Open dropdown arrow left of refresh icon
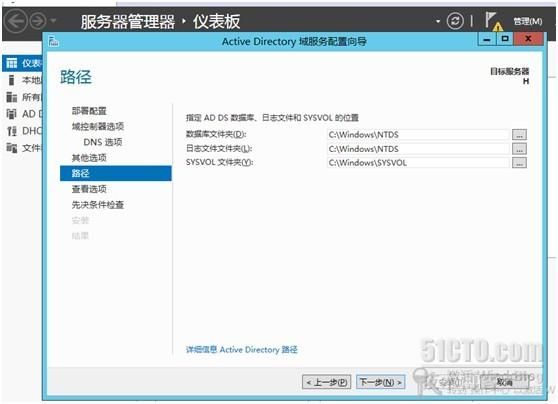Image resolution: width=558 pixels, height=404 pixels. (438, 21)
